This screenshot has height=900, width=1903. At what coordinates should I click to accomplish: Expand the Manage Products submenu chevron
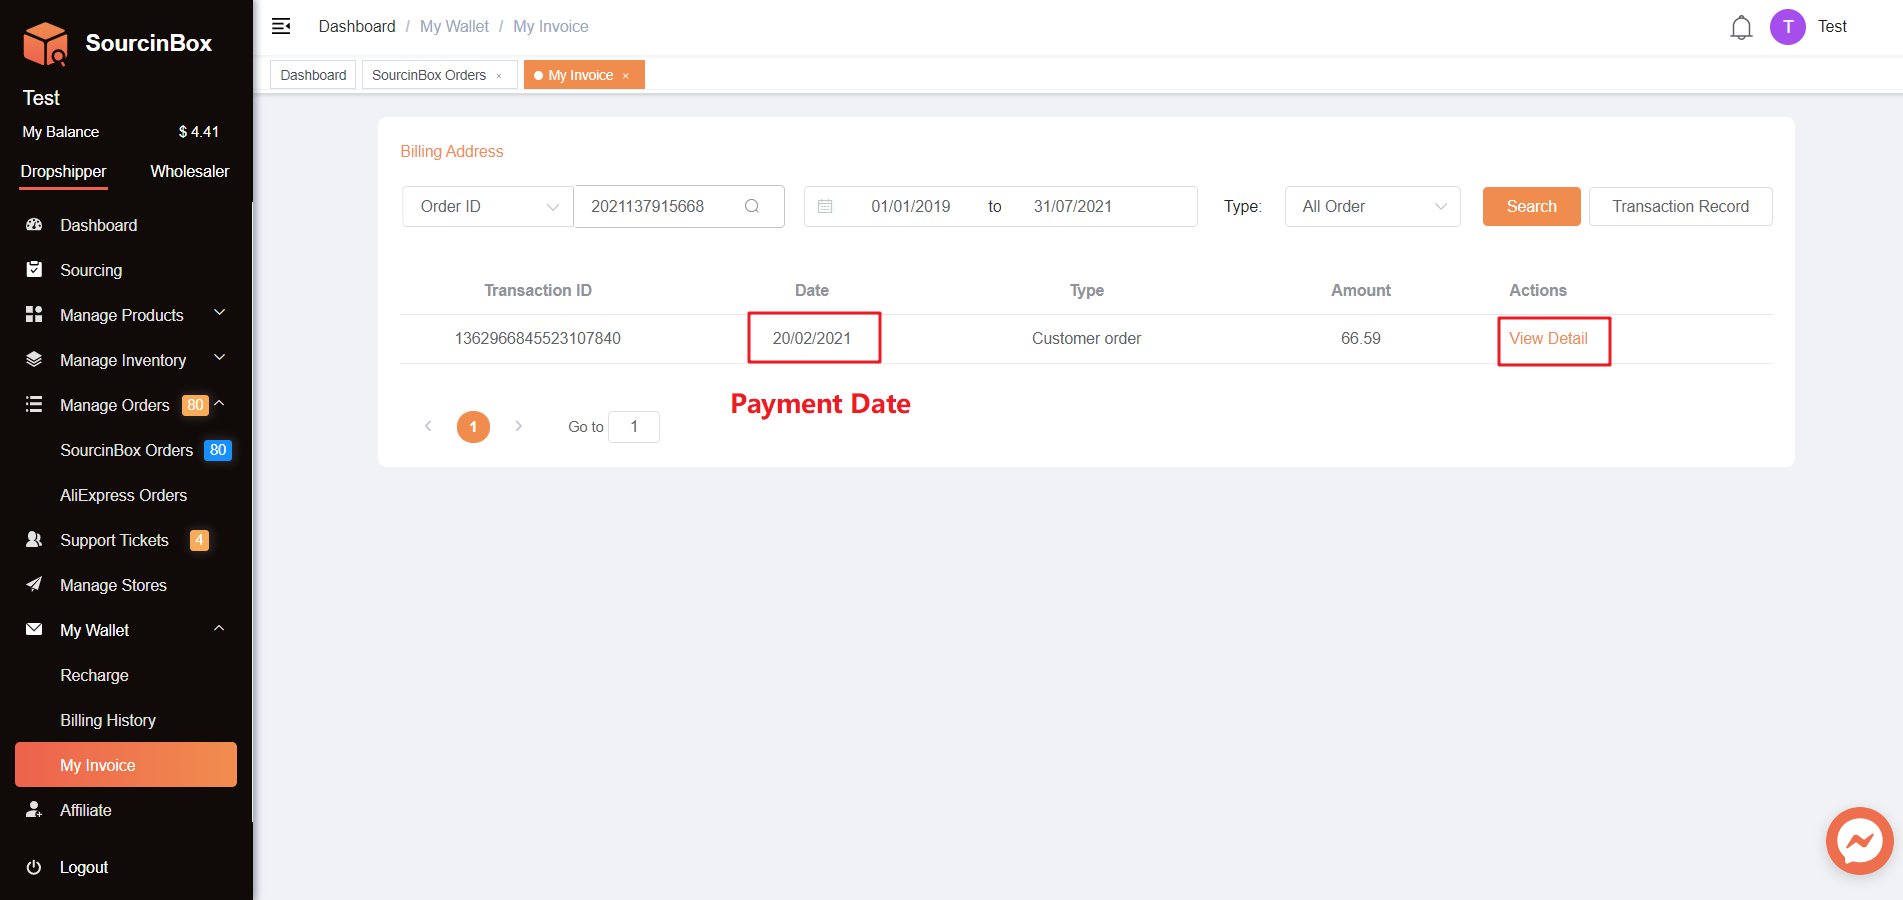coord(220,313)
